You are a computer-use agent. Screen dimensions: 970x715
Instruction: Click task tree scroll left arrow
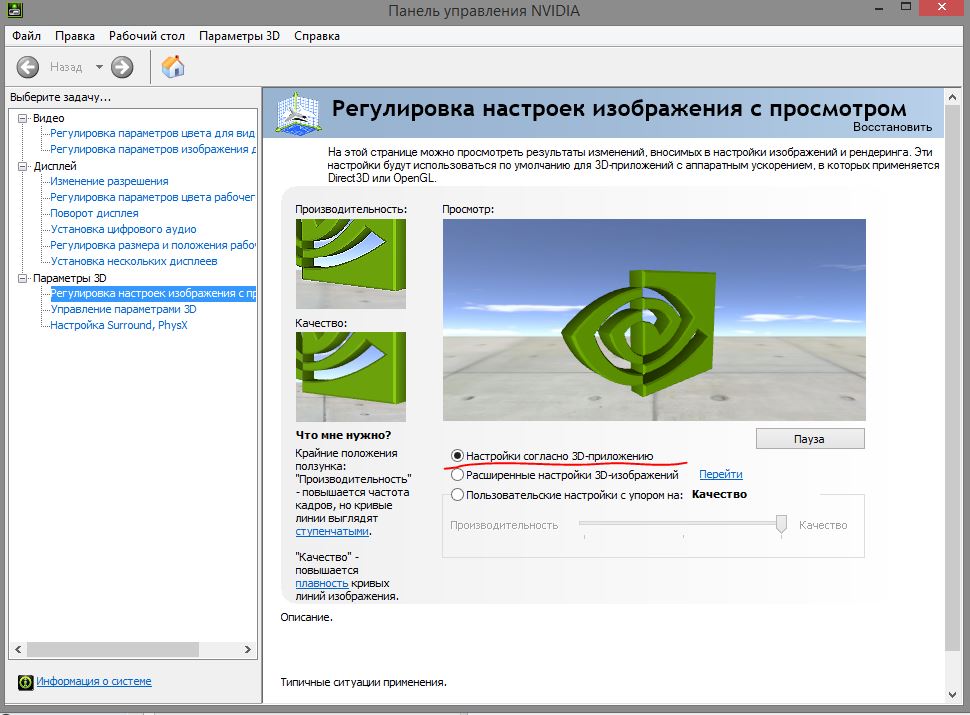(x=18, y=649)
